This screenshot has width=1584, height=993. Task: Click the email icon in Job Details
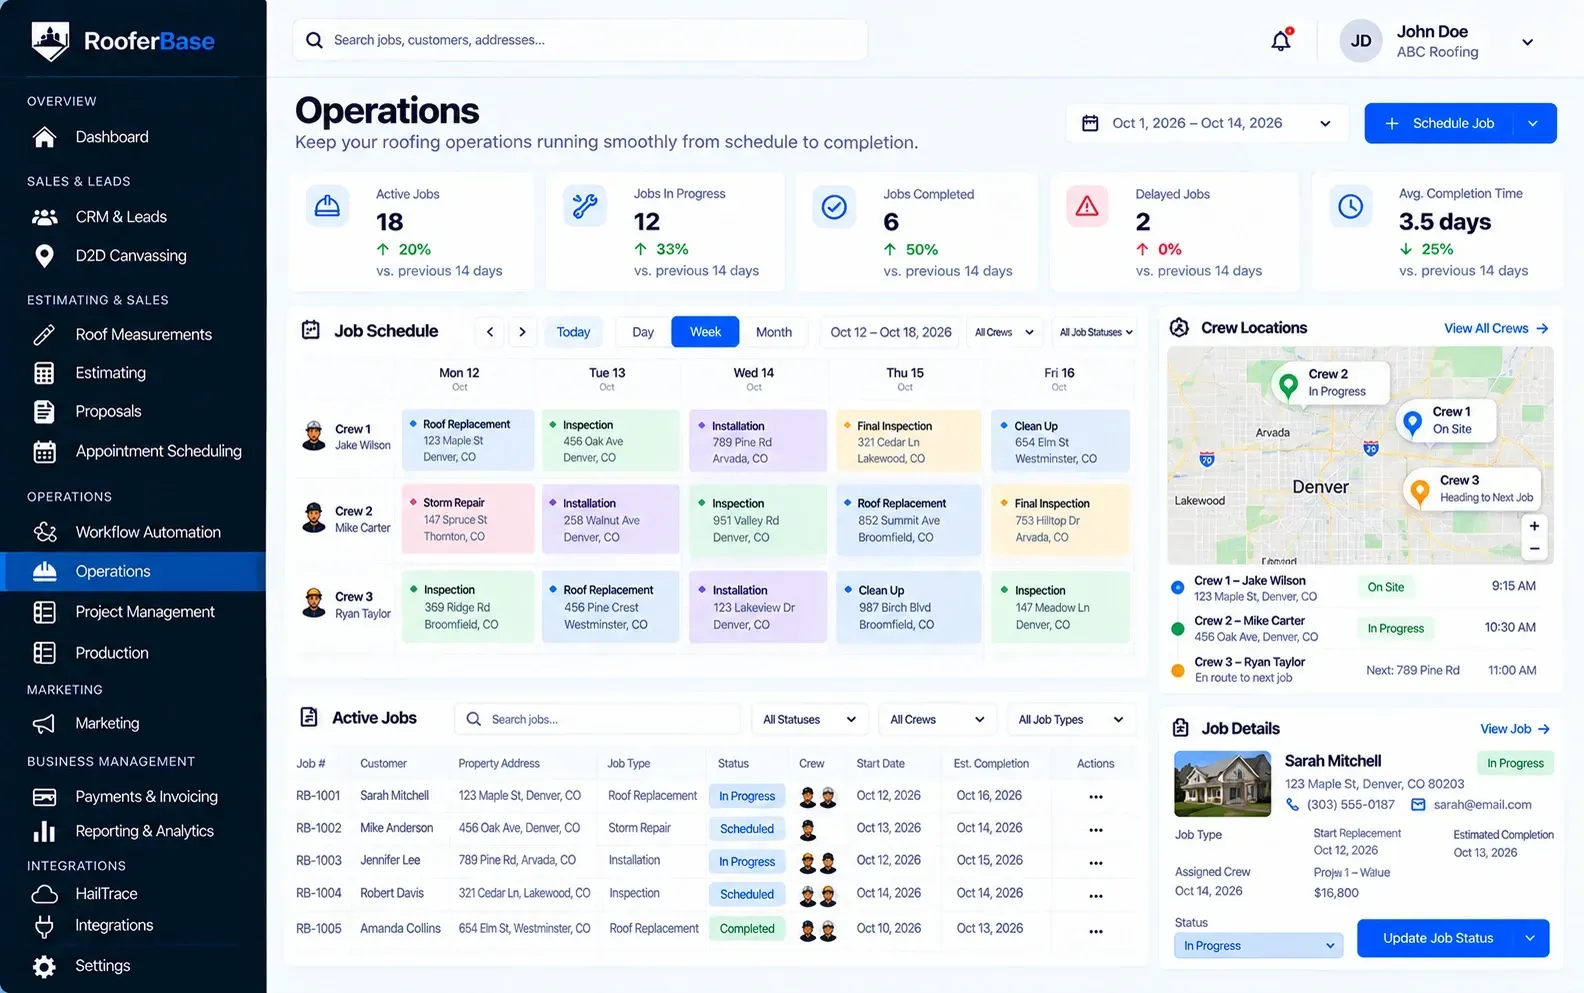tap(1418, 805)
